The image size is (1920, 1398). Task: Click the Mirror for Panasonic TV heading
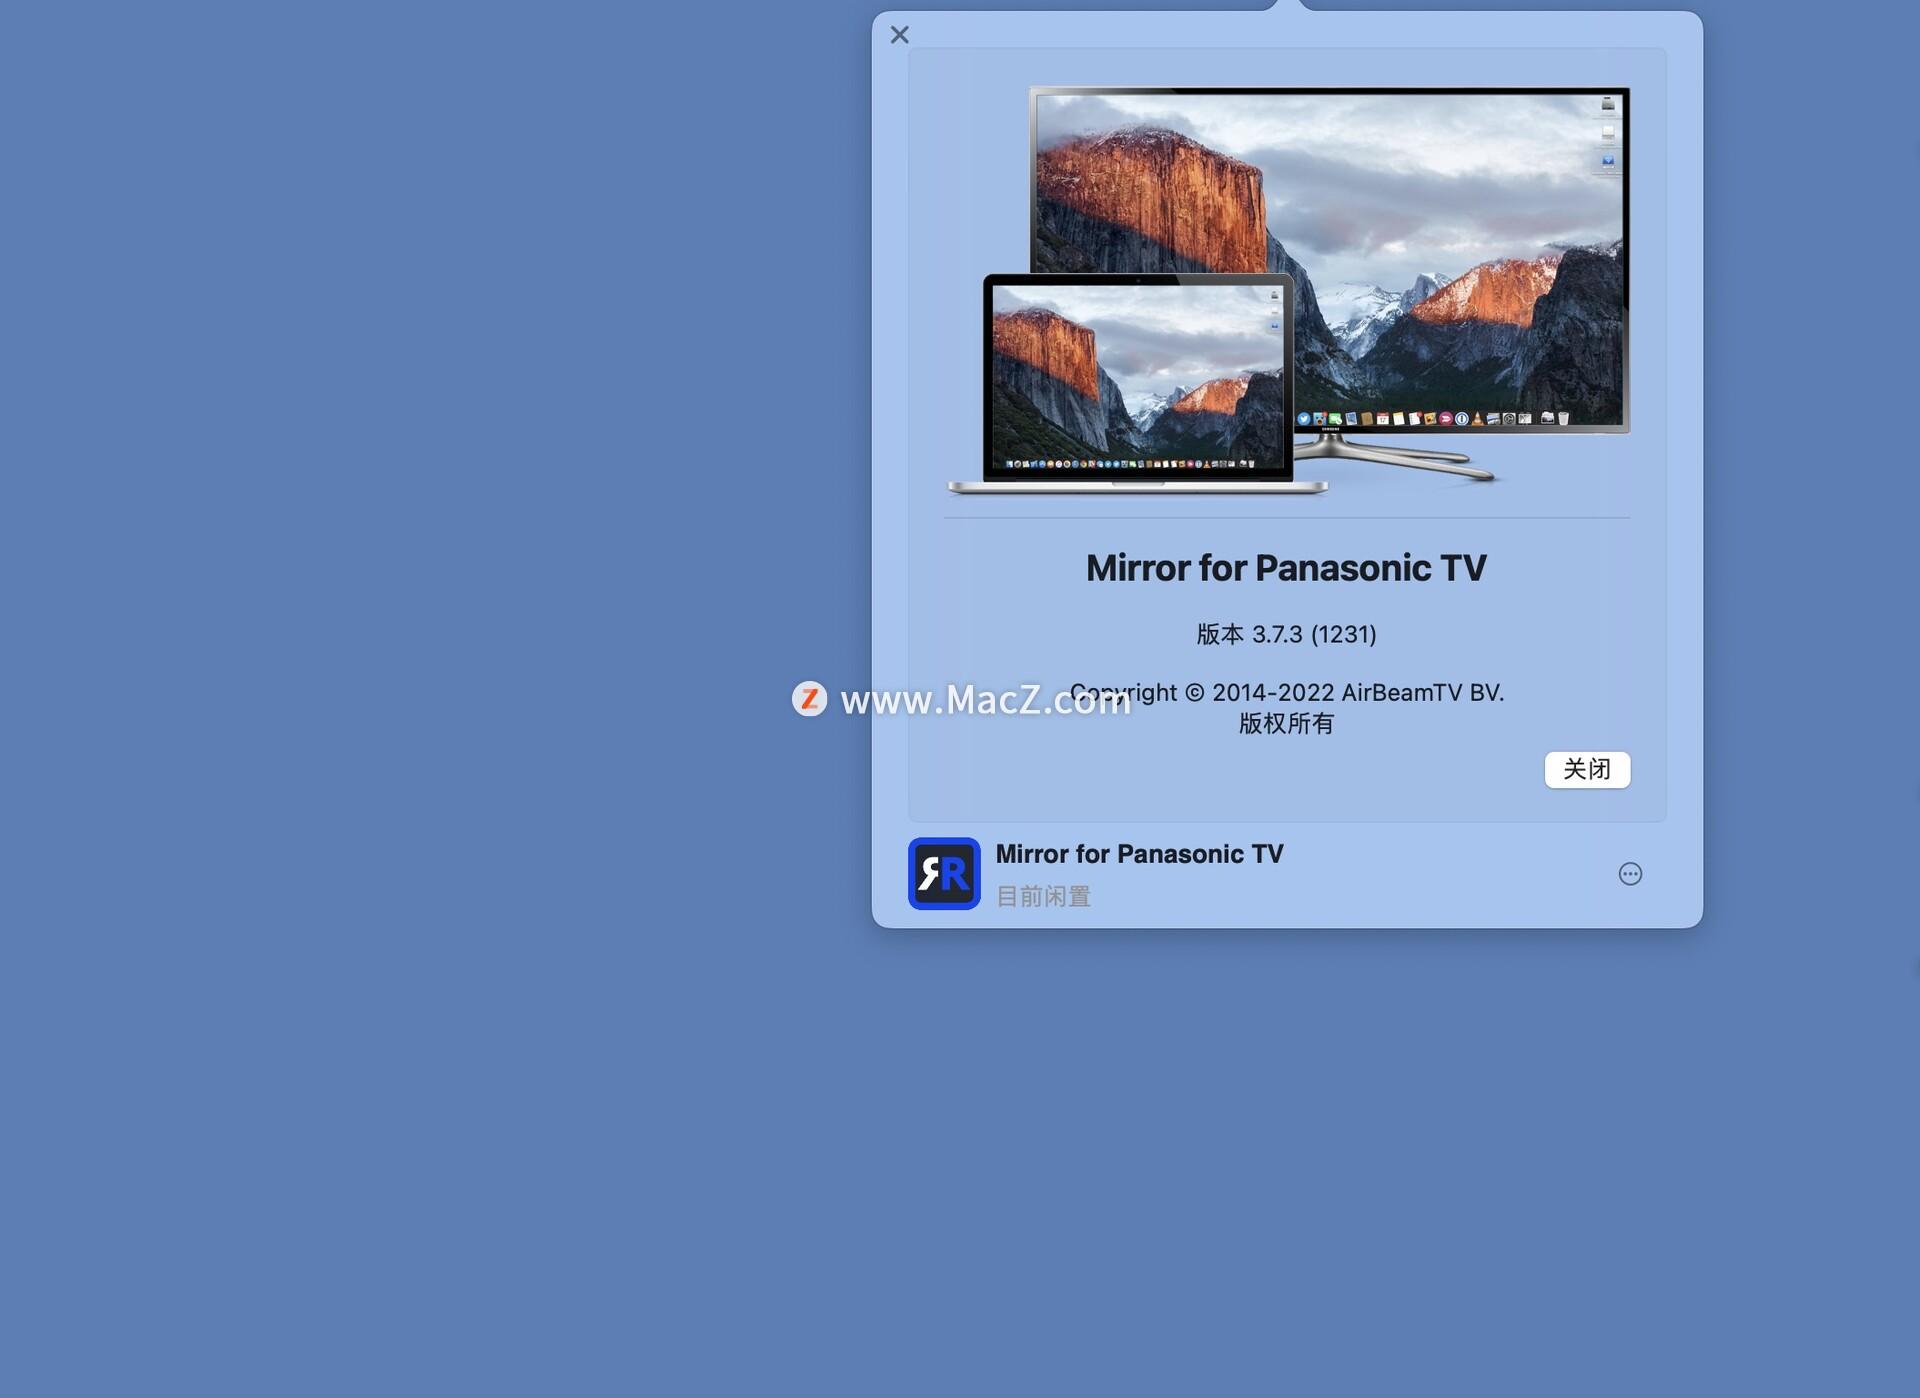click(x=1286, y=568)
